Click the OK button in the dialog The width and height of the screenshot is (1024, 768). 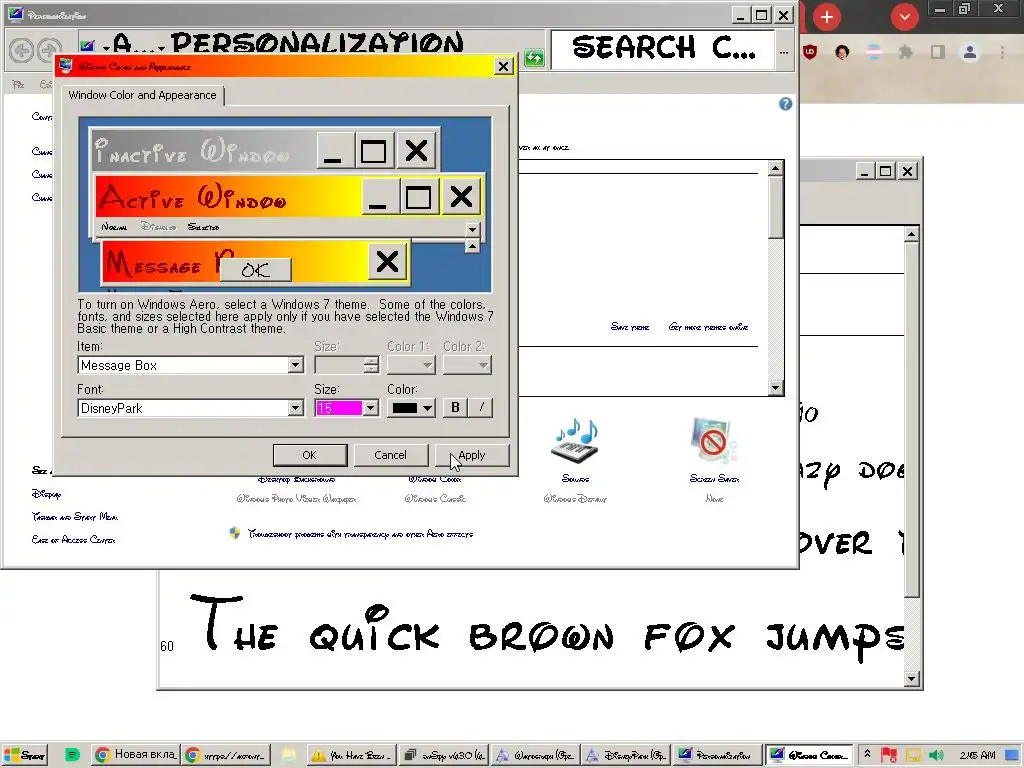[310, 455]
